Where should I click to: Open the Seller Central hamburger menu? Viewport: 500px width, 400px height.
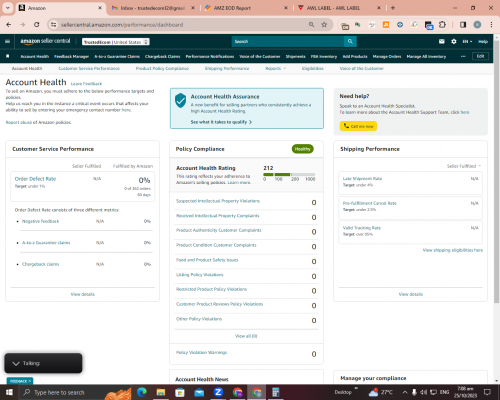[x=7, y=41]
